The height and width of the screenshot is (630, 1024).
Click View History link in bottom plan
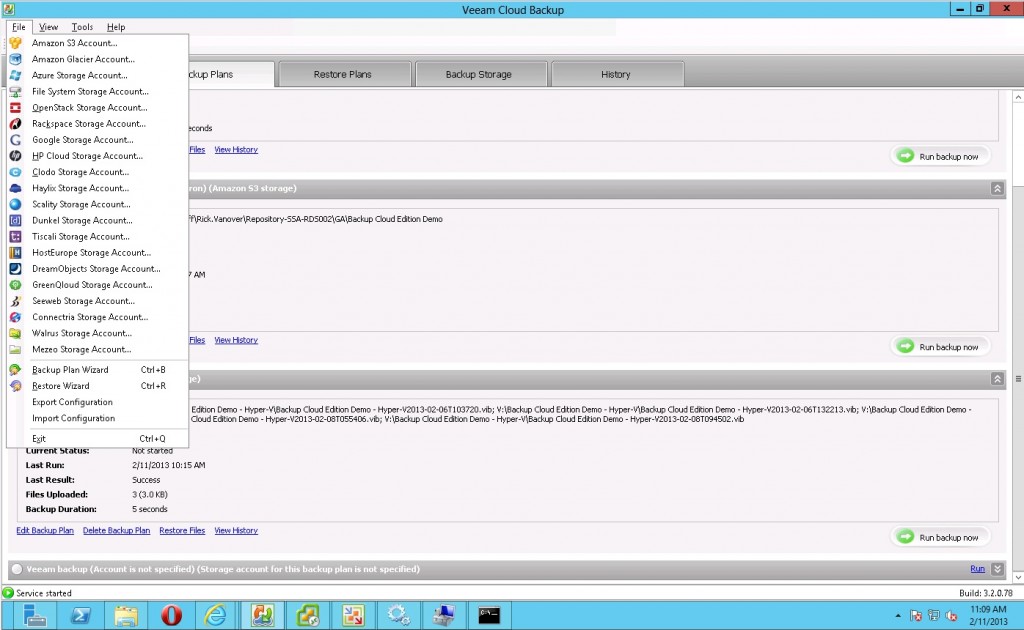236,531
